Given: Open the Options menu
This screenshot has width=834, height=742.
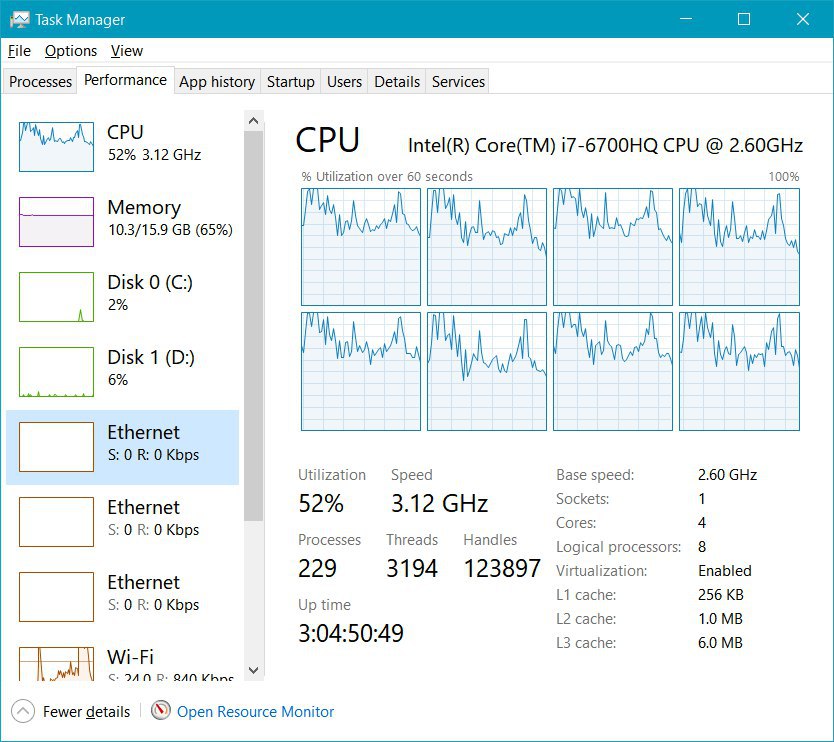Looking at the screenshot, I should click(x=71, y=51).
